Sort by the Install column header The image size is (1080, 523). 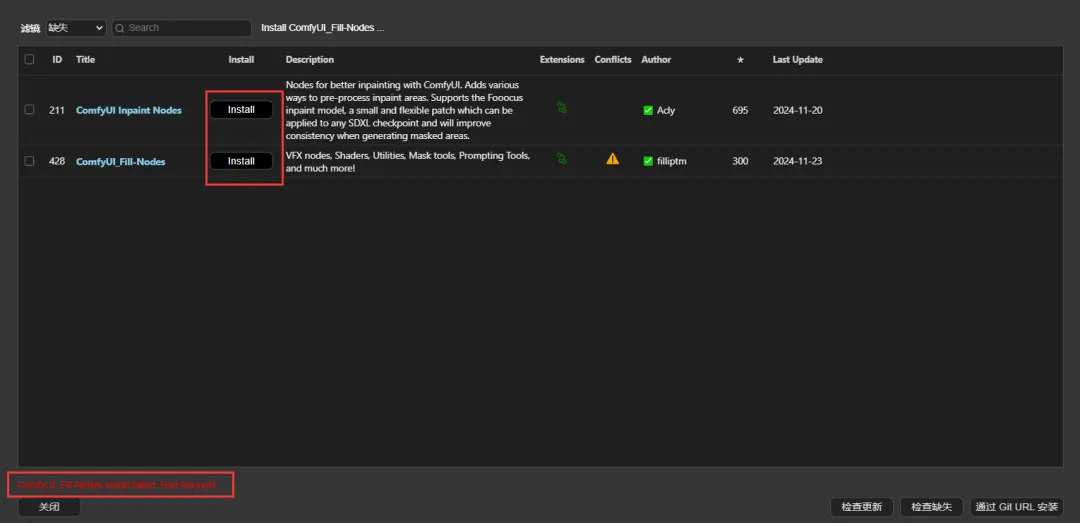[241, 60]
